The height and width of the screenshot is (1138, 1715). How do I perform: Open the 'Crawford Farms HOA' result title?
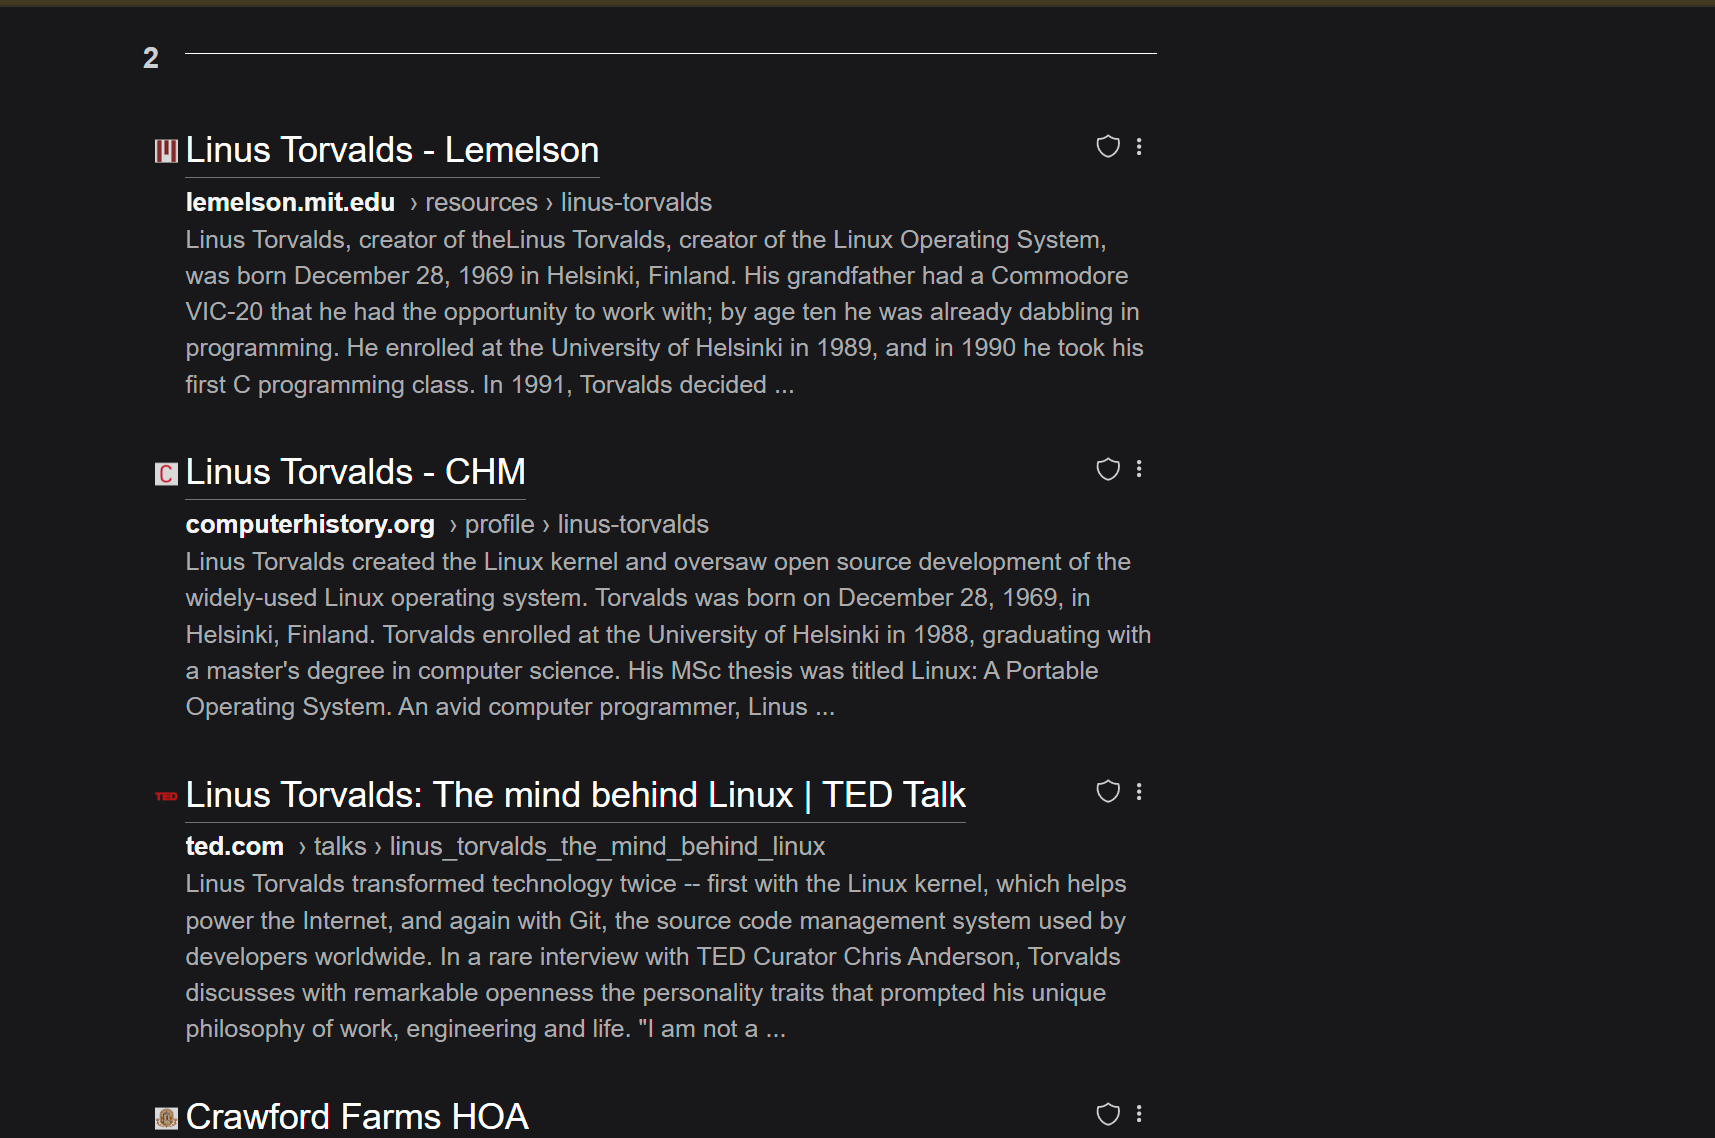357,1116
